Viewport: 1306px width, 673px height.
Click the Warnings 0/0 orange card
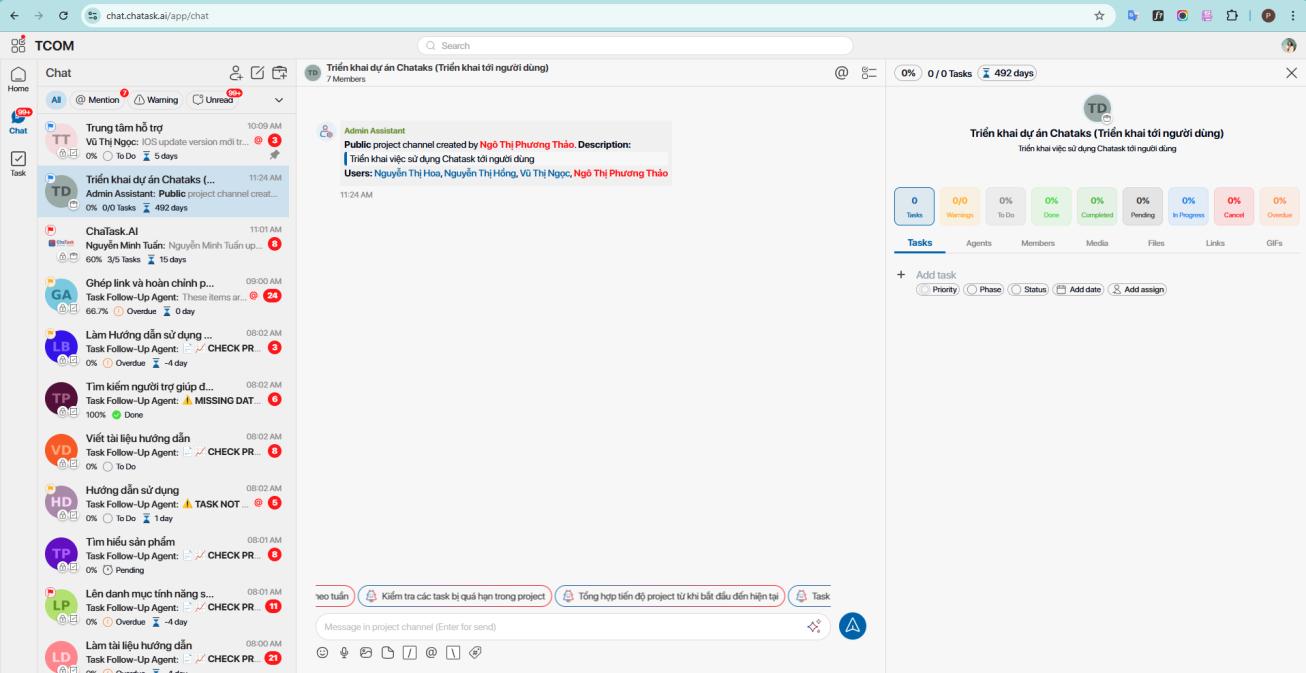pos(959,206)
